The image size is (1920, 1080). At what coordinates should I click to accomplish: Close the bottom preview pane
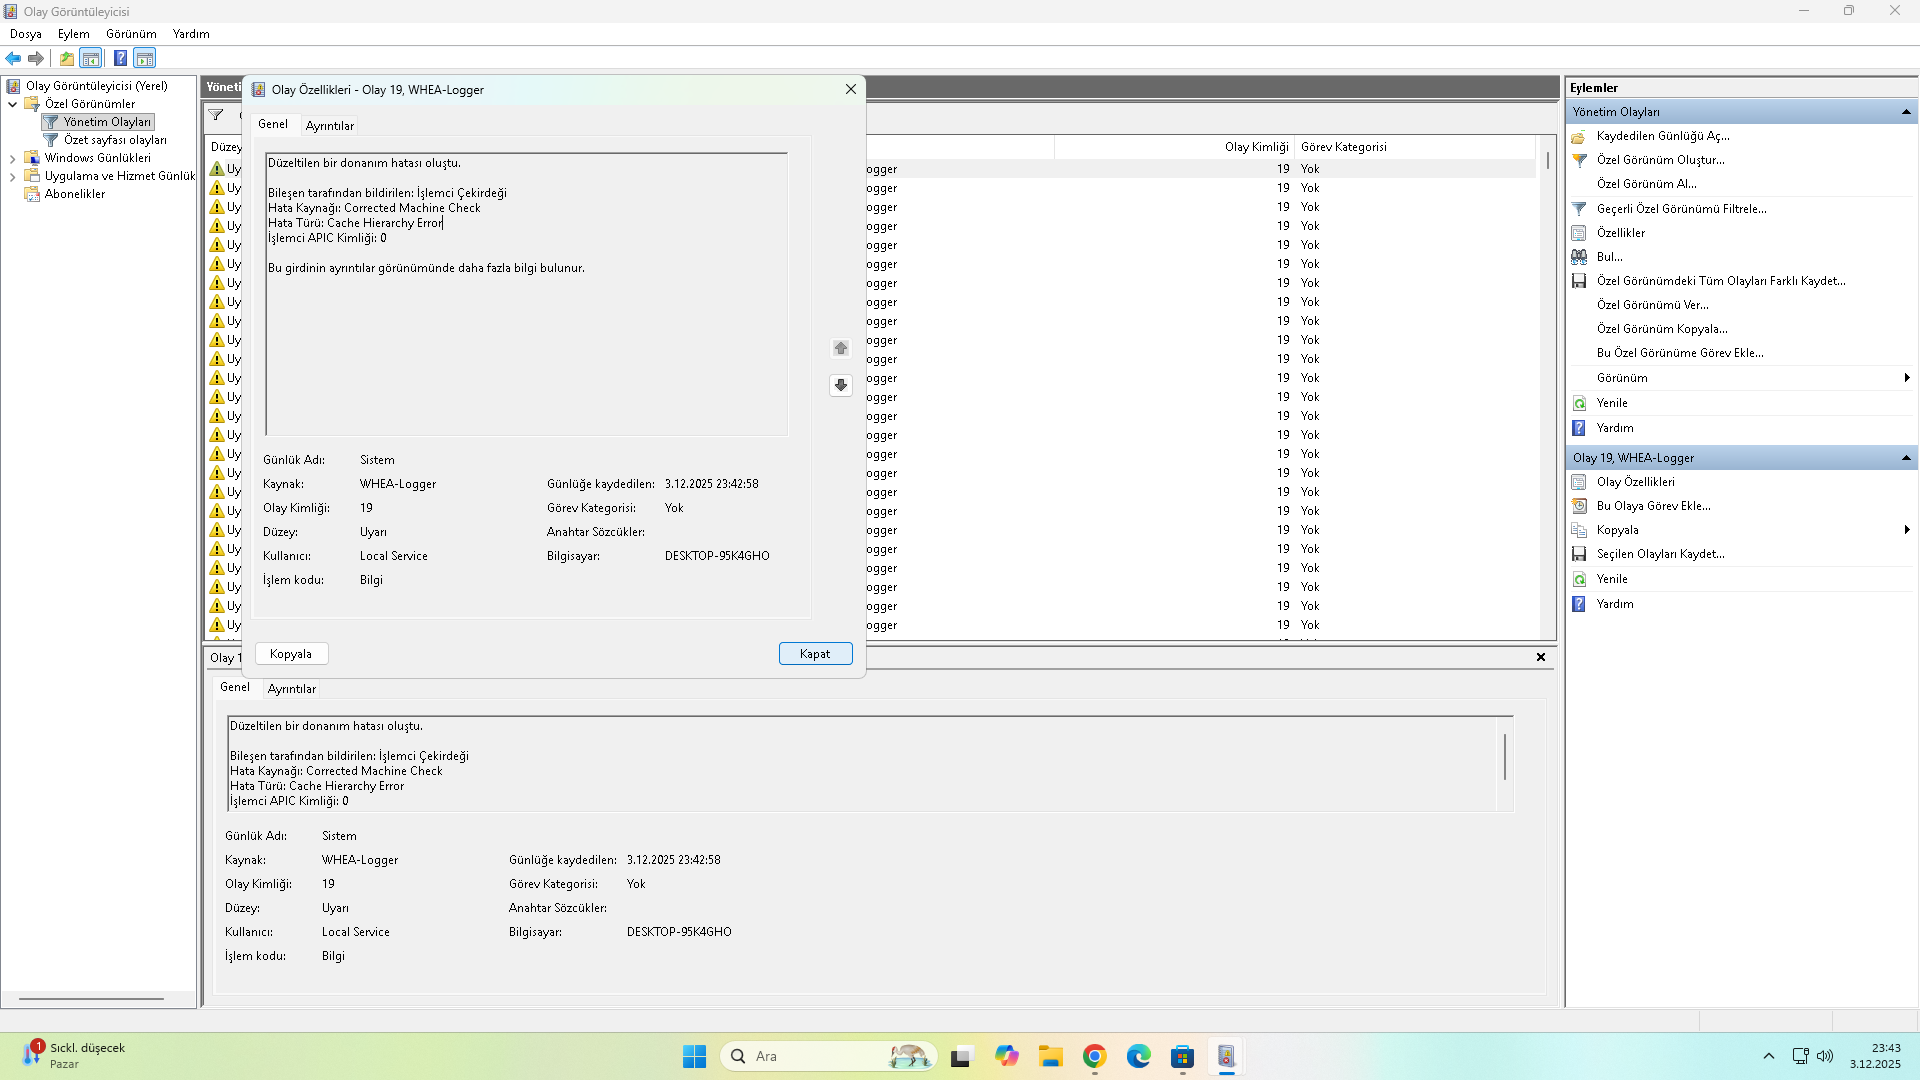1541,657
